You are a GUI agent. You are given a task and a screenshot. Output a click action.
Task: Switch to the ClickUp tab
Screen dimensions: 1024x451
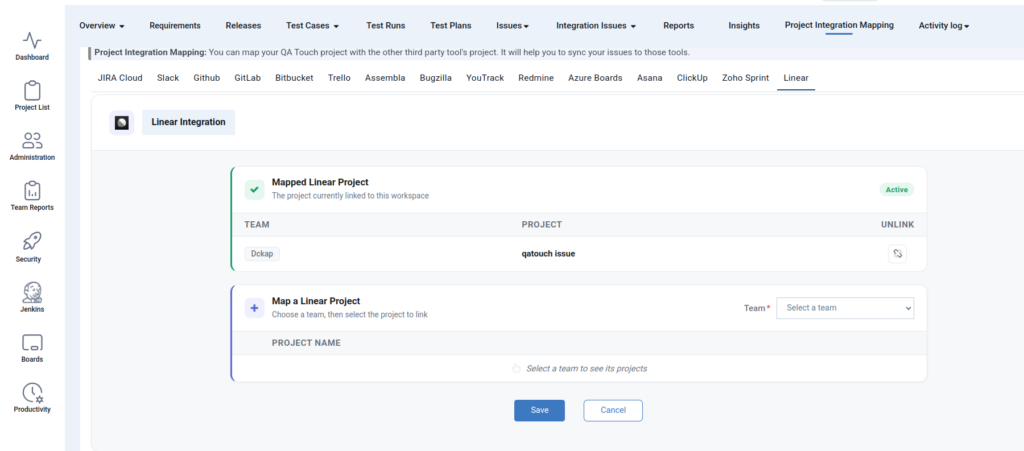[692, 78]
